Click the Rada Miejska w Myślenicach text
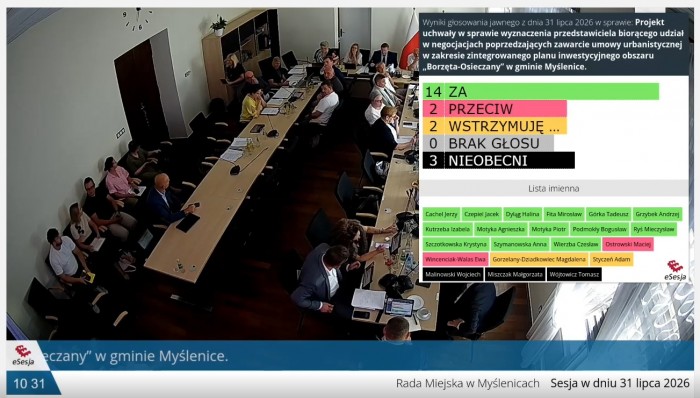Screen dimensions: 700x398 point(467,383)
